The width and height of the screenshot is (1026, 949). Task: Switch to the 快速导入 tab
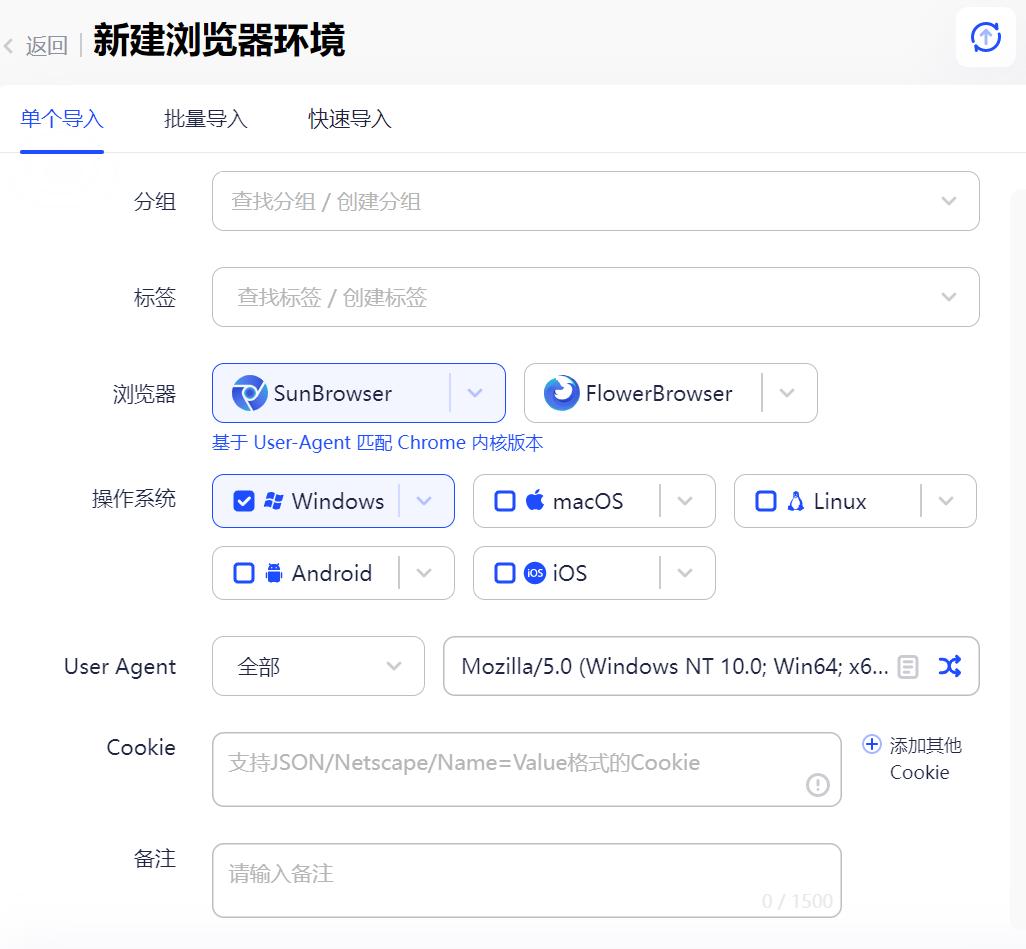349,119
